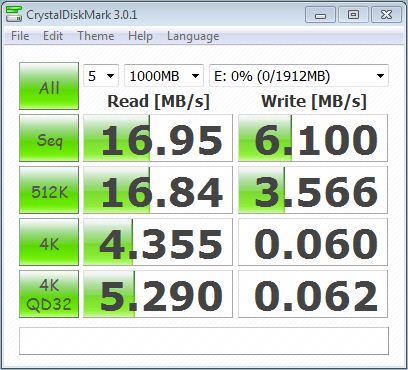Open the Edit menu
Screen dimensions: 408x370
click(x=53, y=36)
